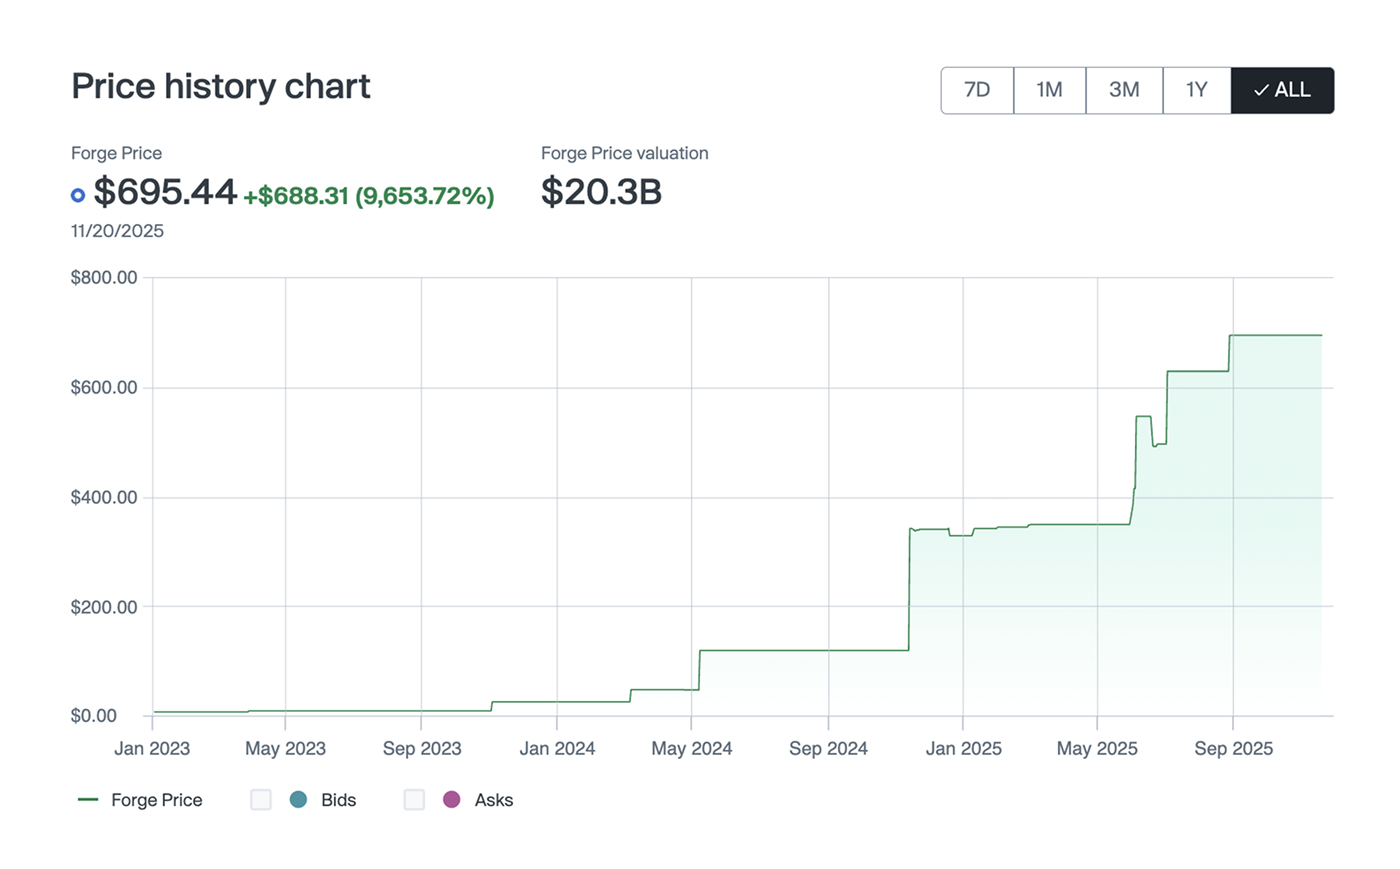Click the checked ALL range button
Image resolution: width=1400 pixels, height=869 pixels.
1282,90
